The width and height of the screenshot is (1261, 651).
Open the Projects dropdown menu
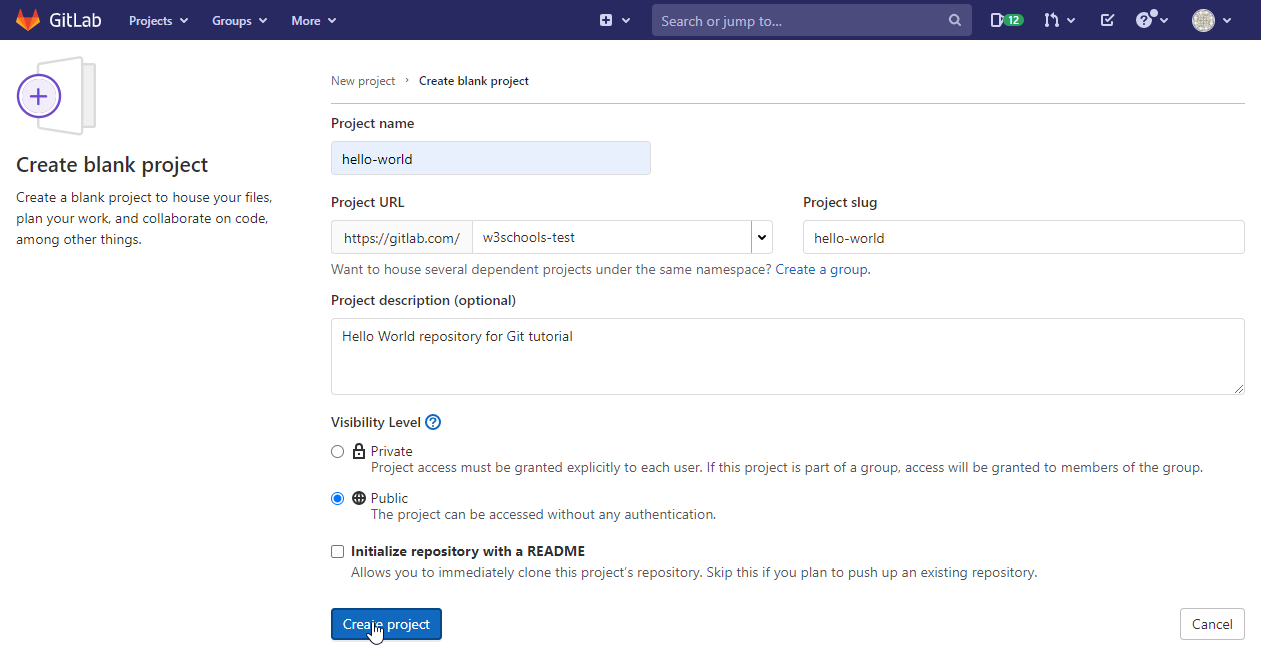(158, 20)
